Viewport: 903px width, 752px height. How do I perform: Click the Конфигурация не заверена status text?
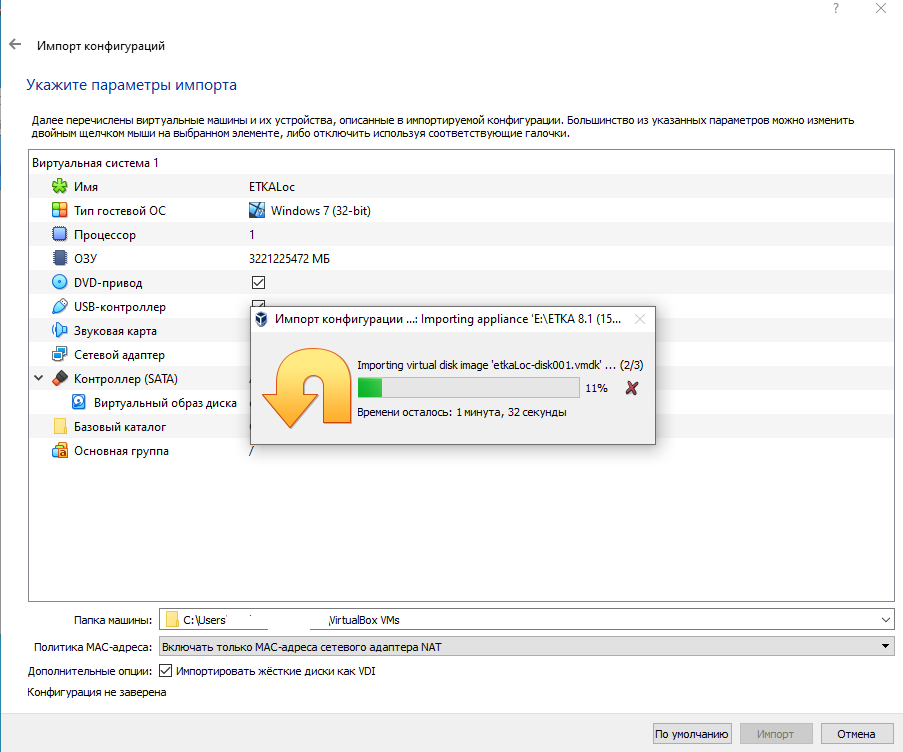97,692
